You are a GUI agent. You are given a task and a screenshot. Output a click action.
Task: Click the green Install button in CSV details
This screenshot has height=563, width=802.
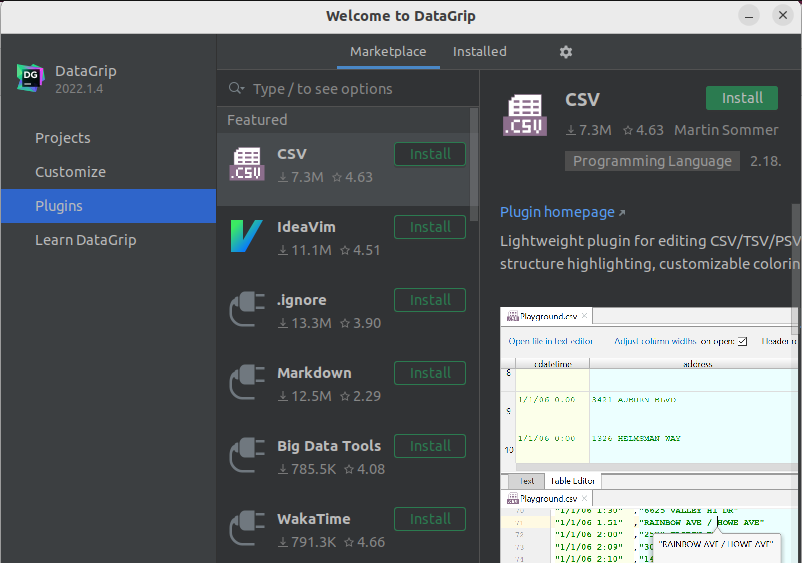(x=742, y=98)
